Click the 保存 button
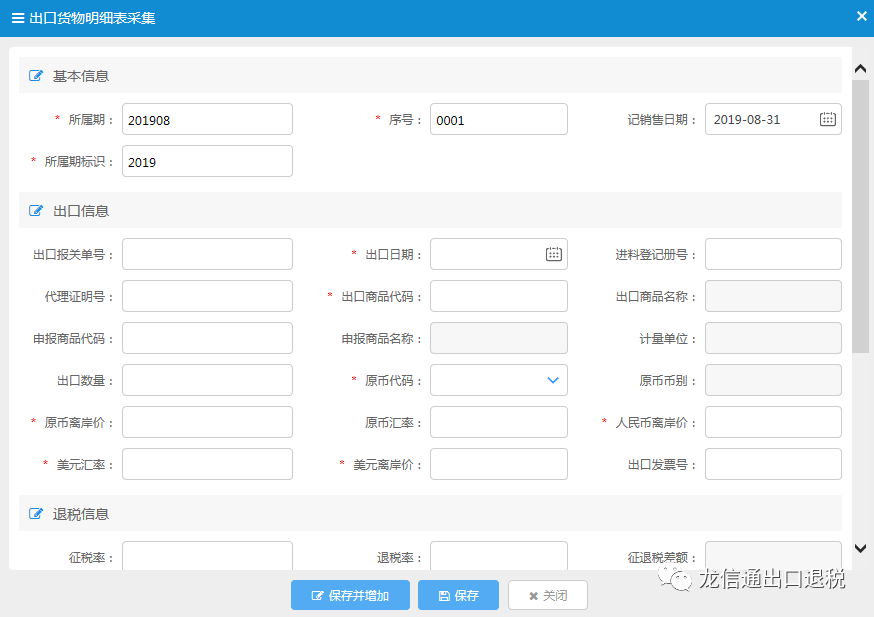The height and width of the screenshot is (617, 874). pyautogui.click(x=458, y=595)
